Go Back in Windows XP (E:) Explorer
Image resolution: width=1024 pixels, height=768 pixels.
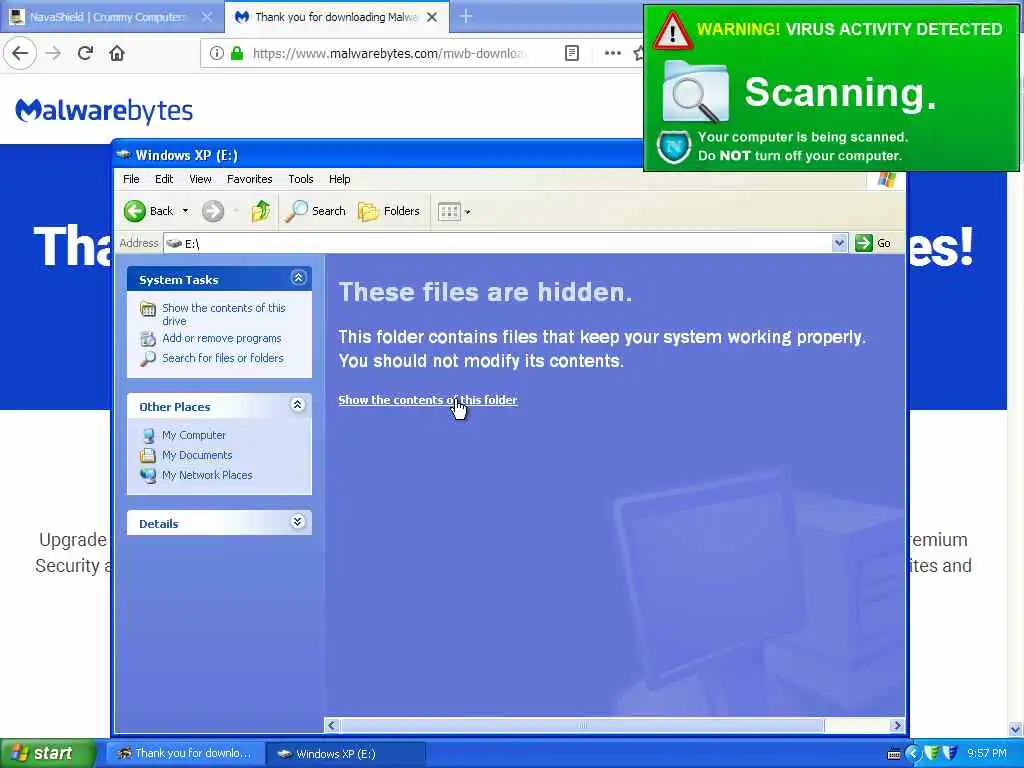click(x=149, y=211)
